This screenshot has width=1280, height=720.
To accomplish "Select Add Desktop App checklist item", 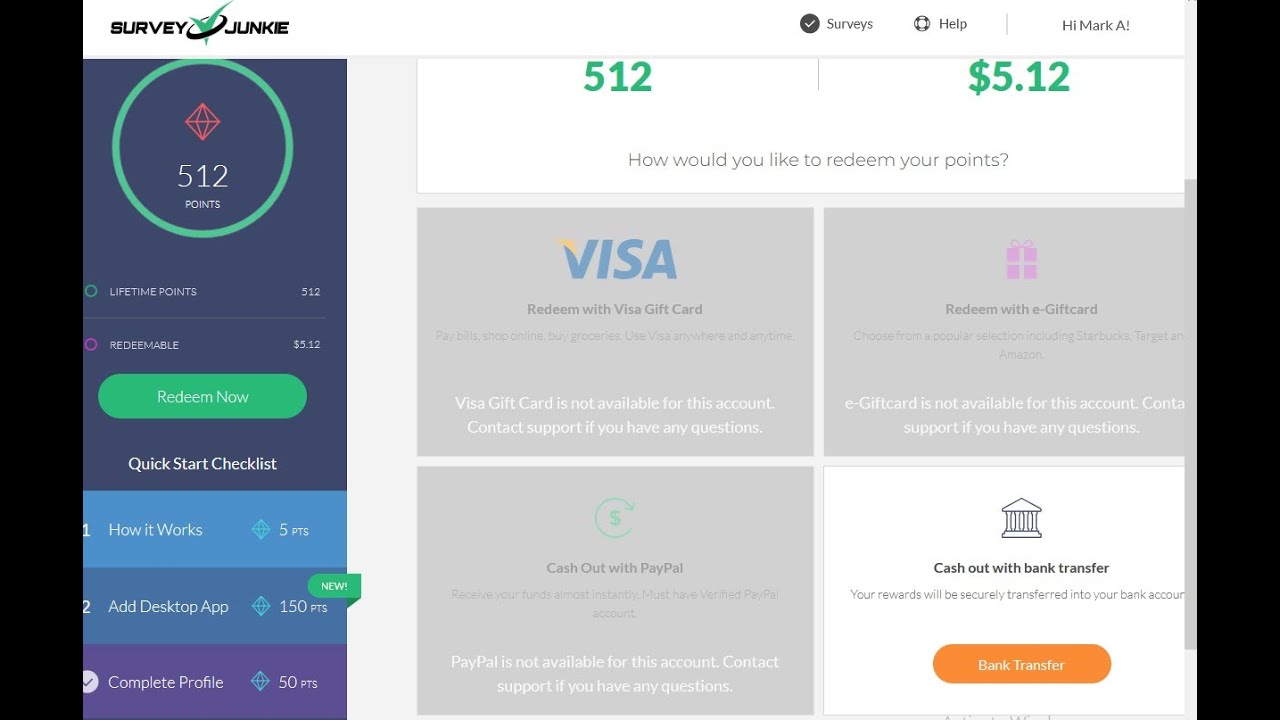I will pos(168,606).
